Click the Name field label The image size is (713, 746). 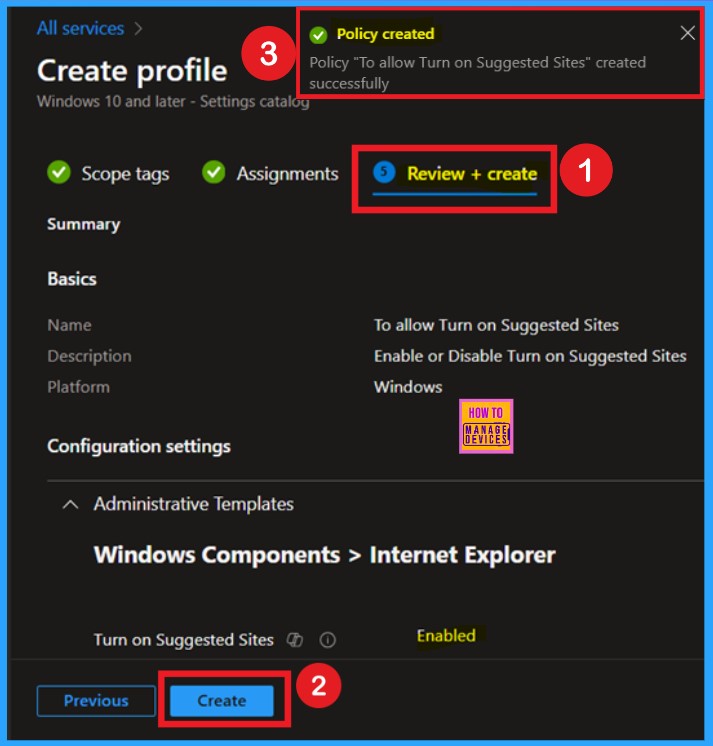[69, 325]
